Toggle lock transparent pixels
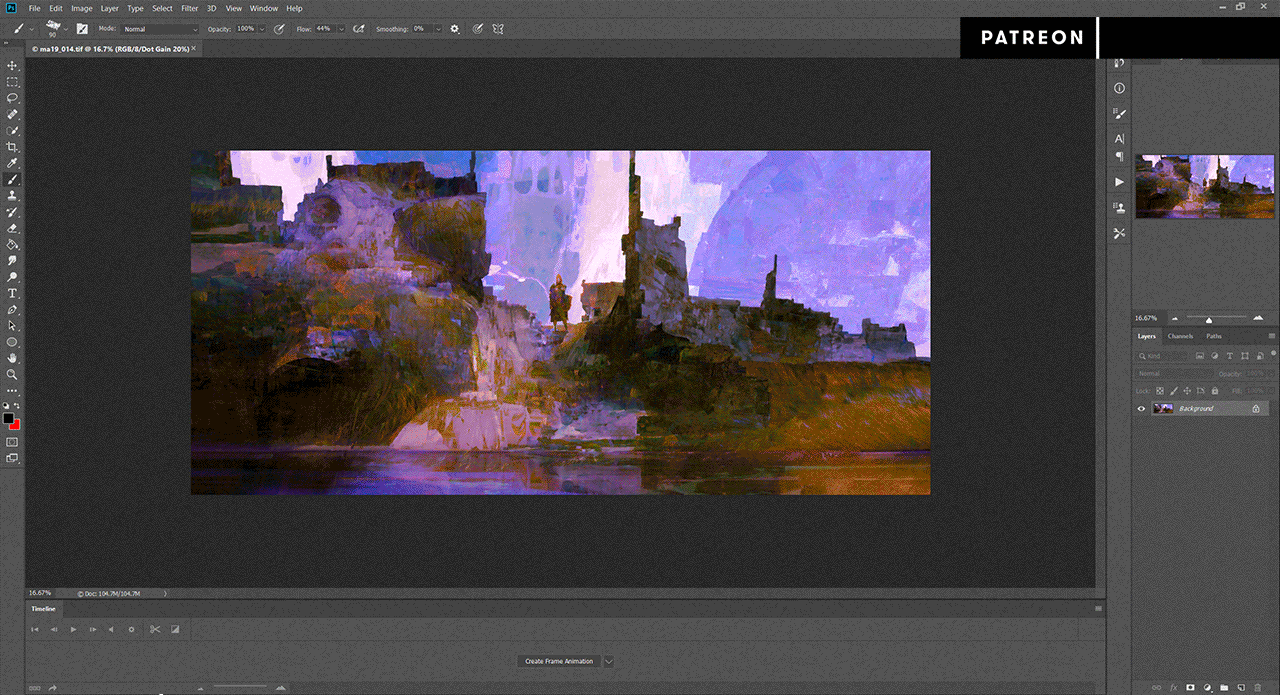The height and width of the screenshot is (695, 1280). (x=1160, y=390)
